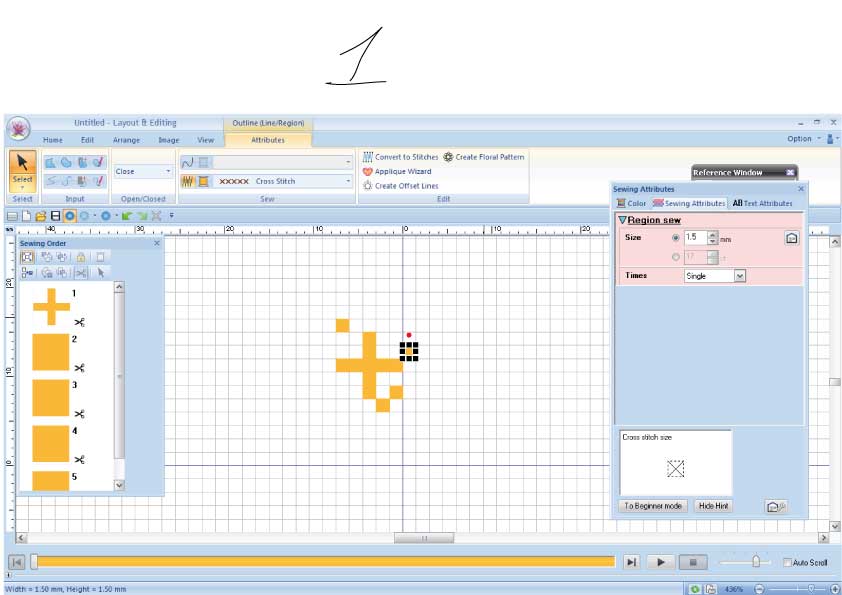Jump to simulation end
842x595 pixels.
[x=632, y=562]
